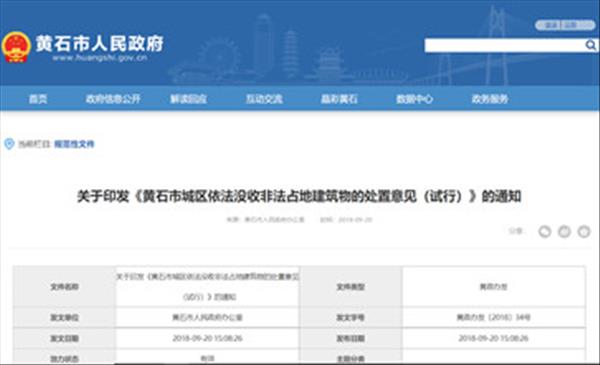Click the 发布日期 table header cell

click(x=351, y=338)
